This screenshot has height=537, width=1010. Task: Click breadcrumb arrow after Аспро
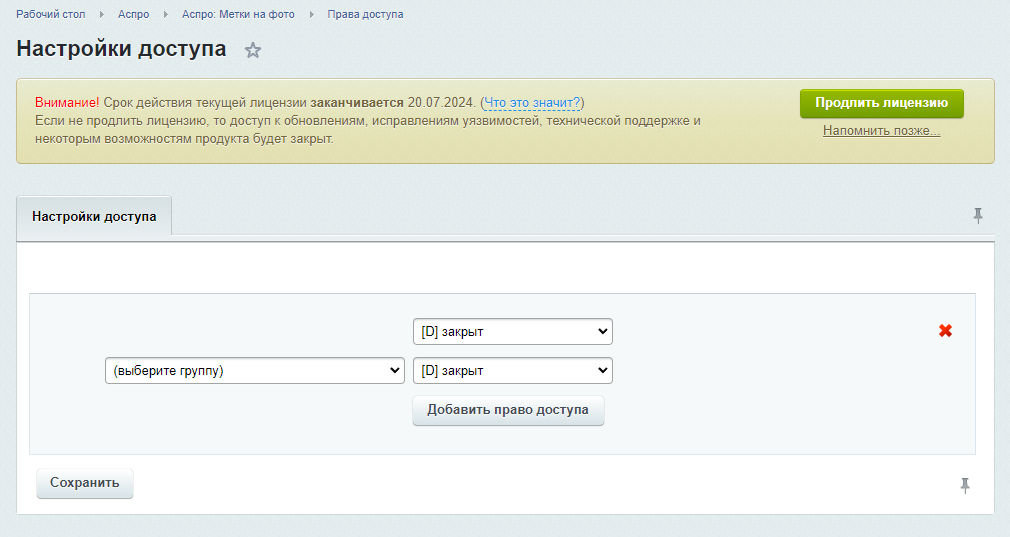click(x=166, y=14)
